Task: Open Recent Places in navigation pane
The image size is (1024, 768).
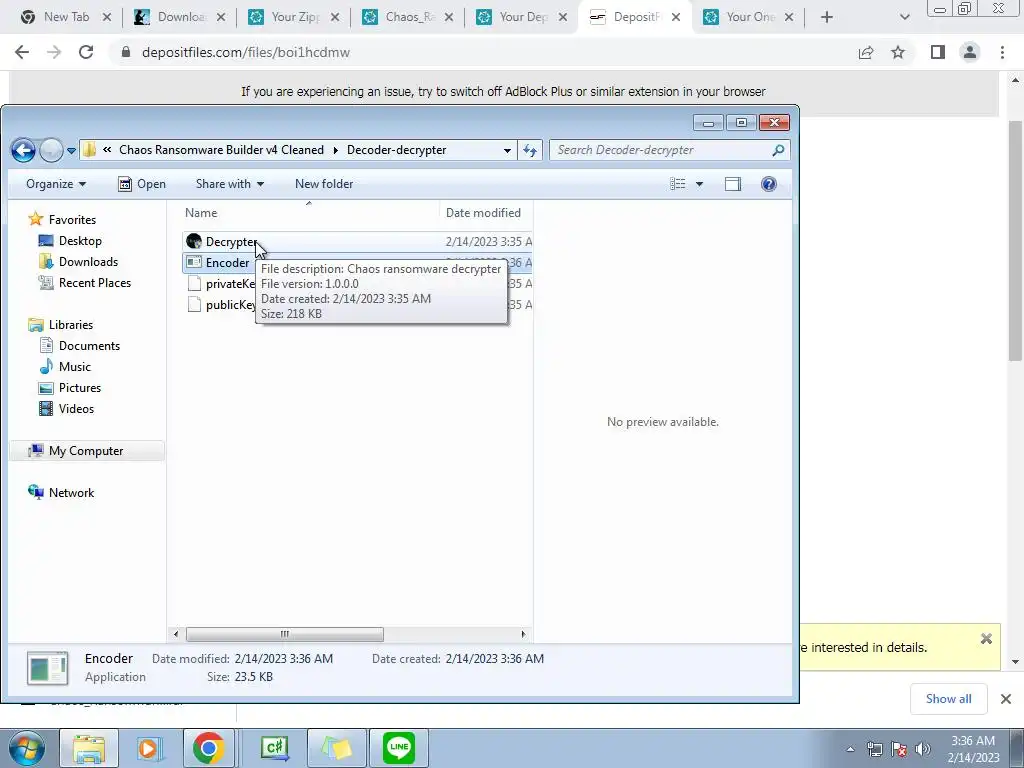Action: pos(95,283)
